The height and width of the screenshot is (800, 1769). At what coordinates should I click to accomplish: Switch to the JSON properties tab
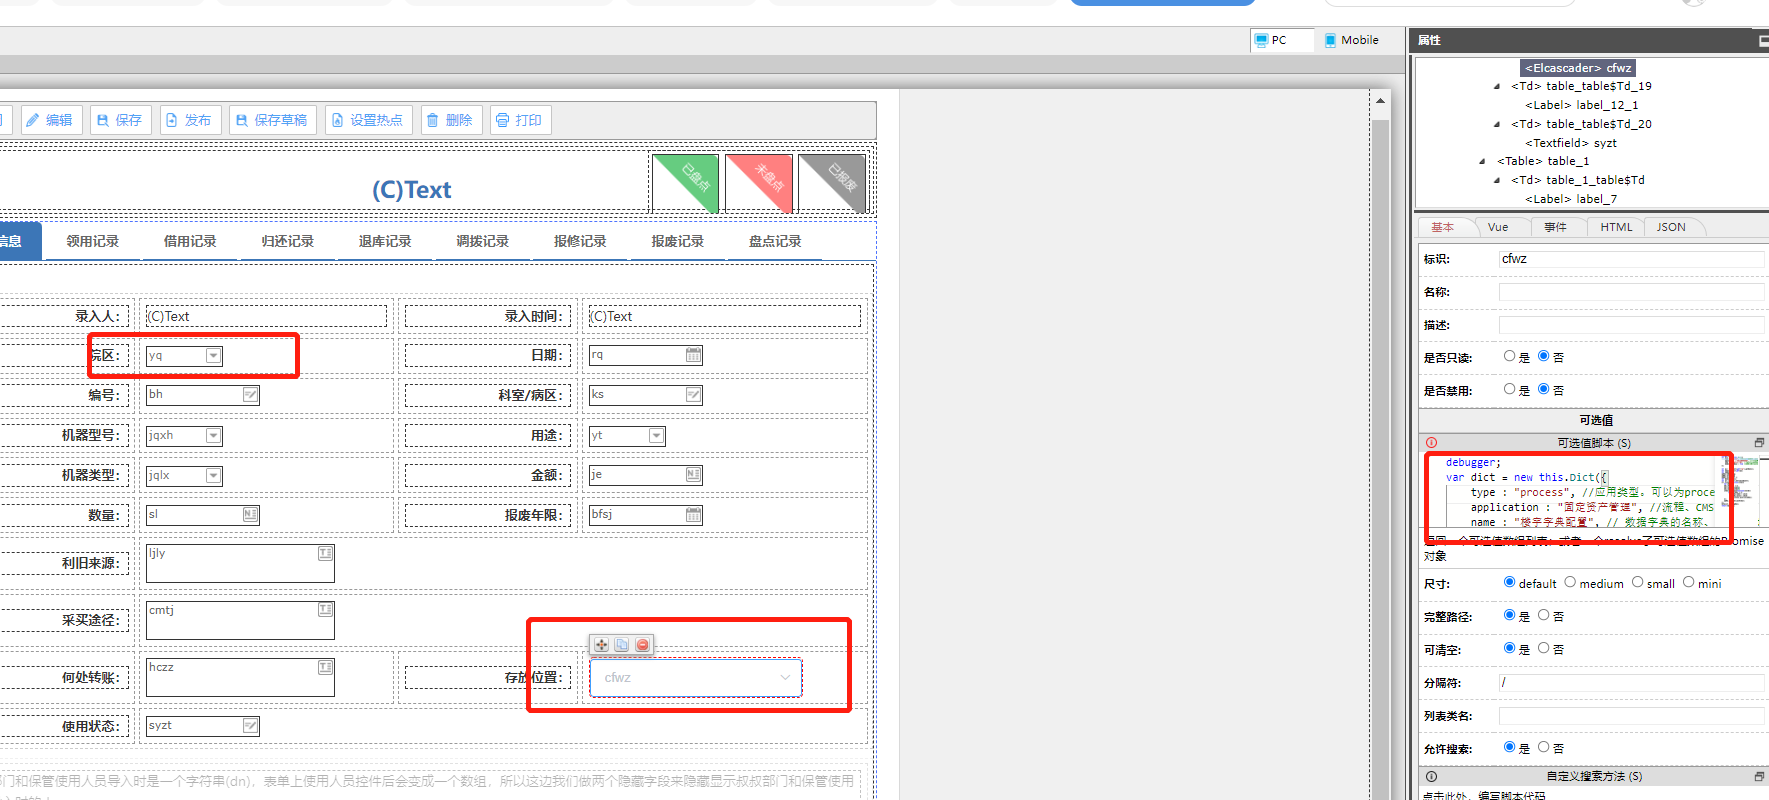coord(1671,227)
